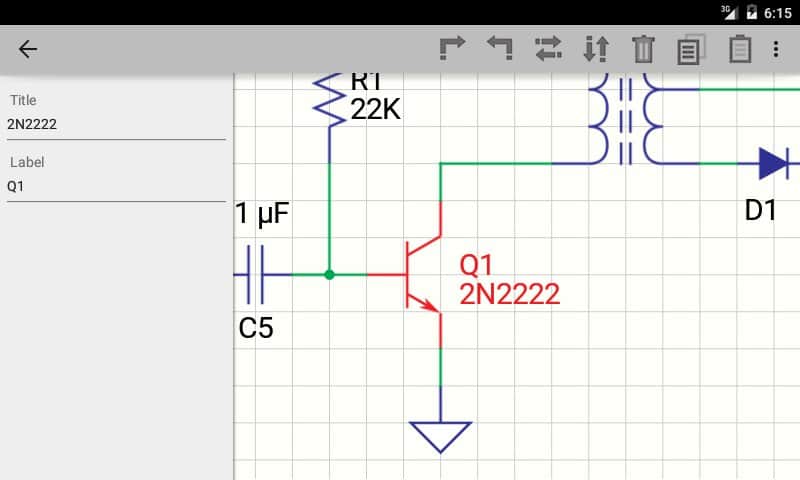Copy the selected component
The width and height of the screenshot is (800, 480).
point(690,49)
